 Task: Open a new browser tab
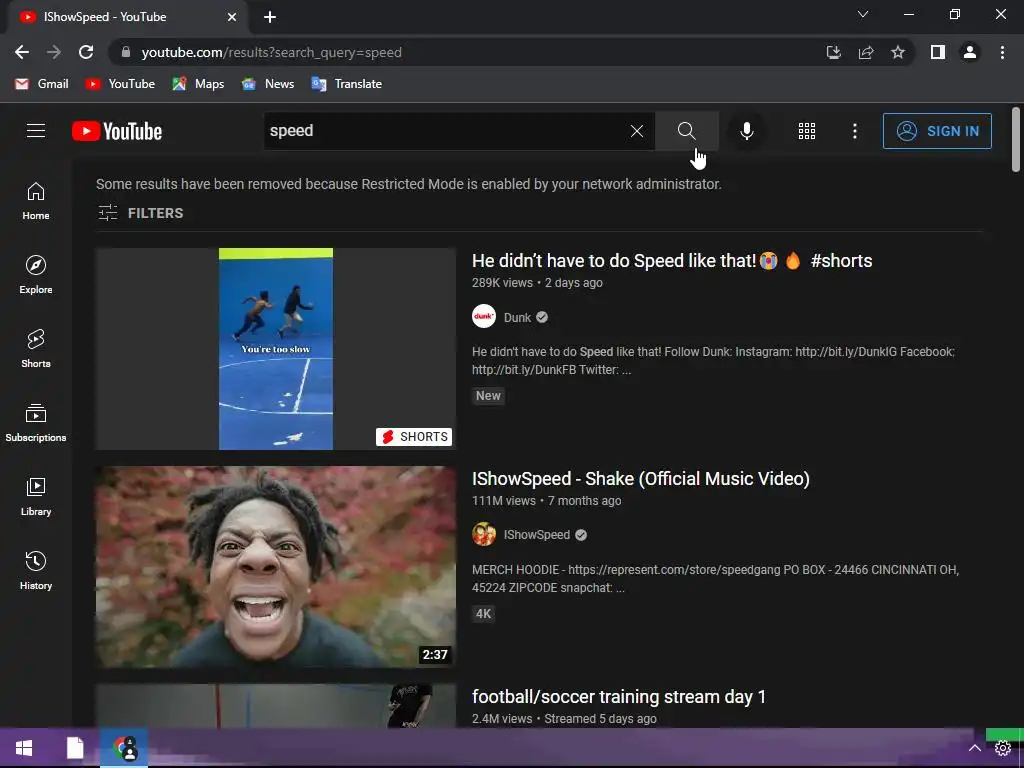(270, 17)
